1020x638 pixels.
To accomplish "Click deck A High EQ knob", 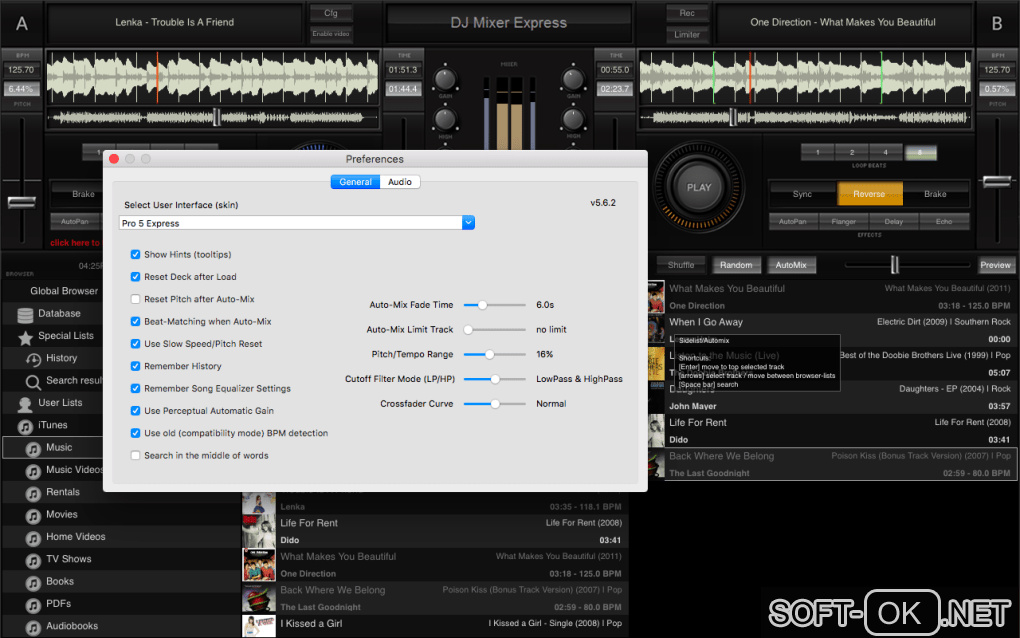I will [x=445, y=119].
